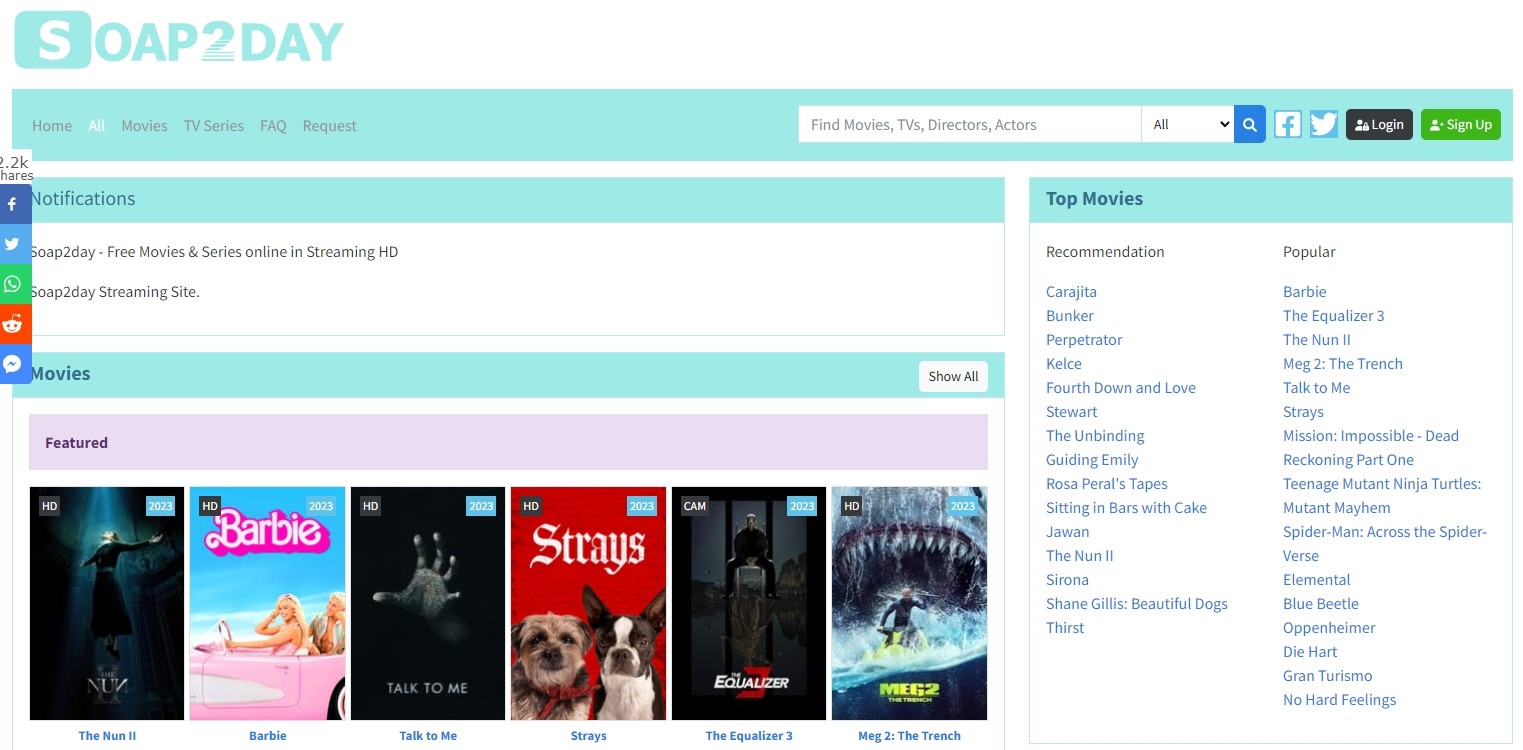Open Talk to Me in Popular list

1317,388
